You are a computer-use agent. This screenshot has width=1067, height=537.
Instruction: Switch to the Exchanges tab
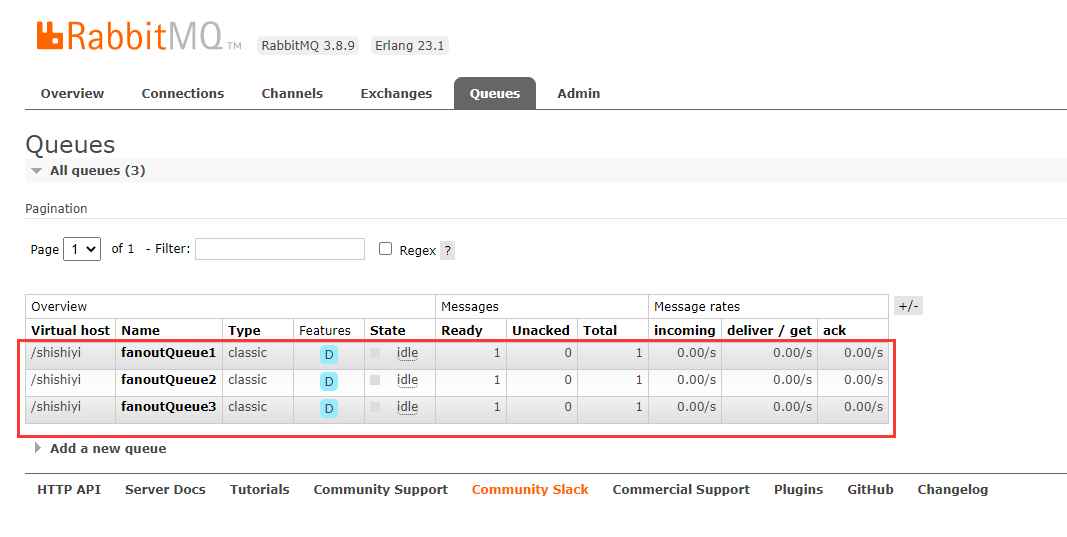point(396,93)
